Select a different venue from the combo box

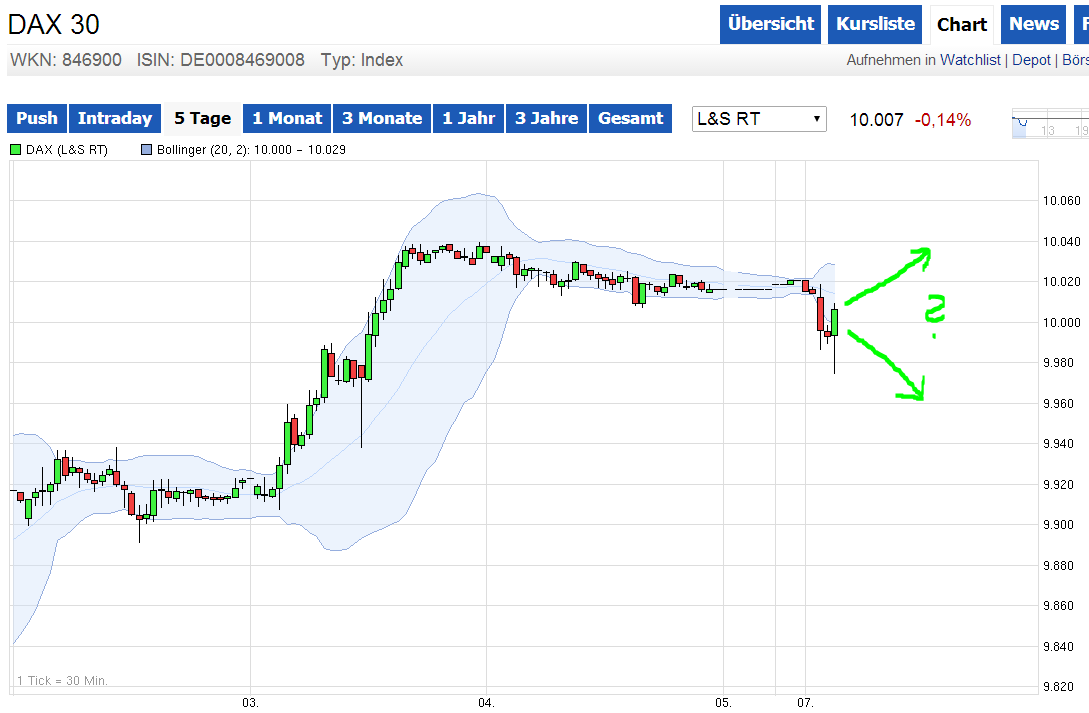tap(759, 118)
